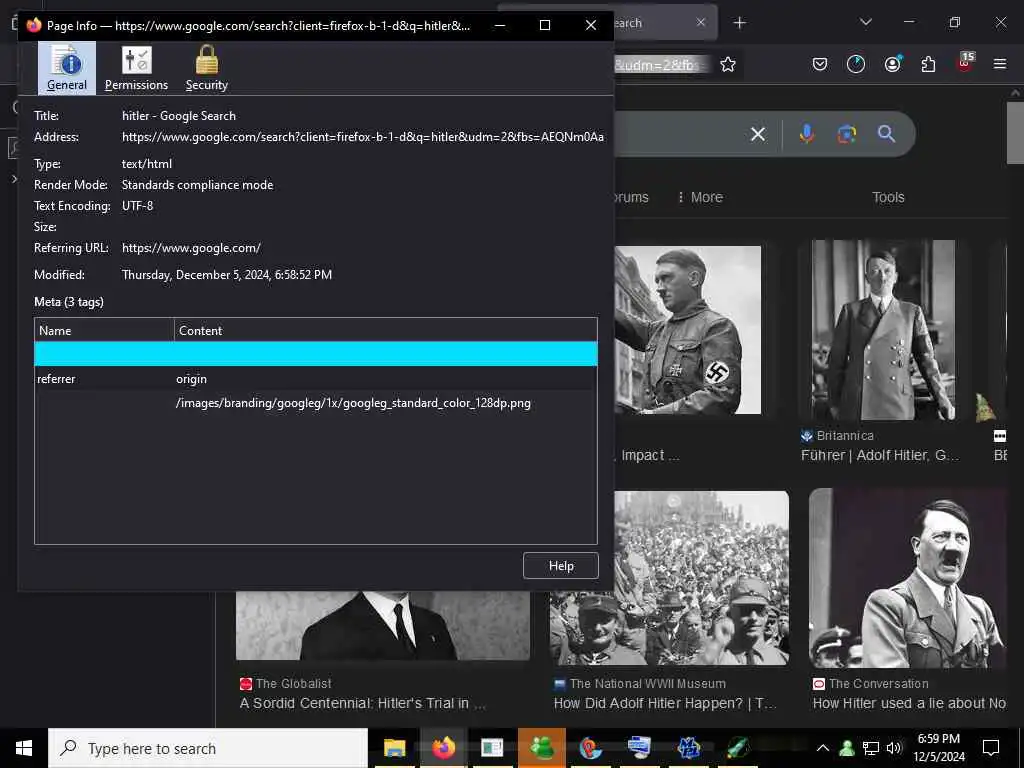Open File Explorer from the taskbar
The image size is (1024, 768).
pyautogui.click(x=394, y=748)
